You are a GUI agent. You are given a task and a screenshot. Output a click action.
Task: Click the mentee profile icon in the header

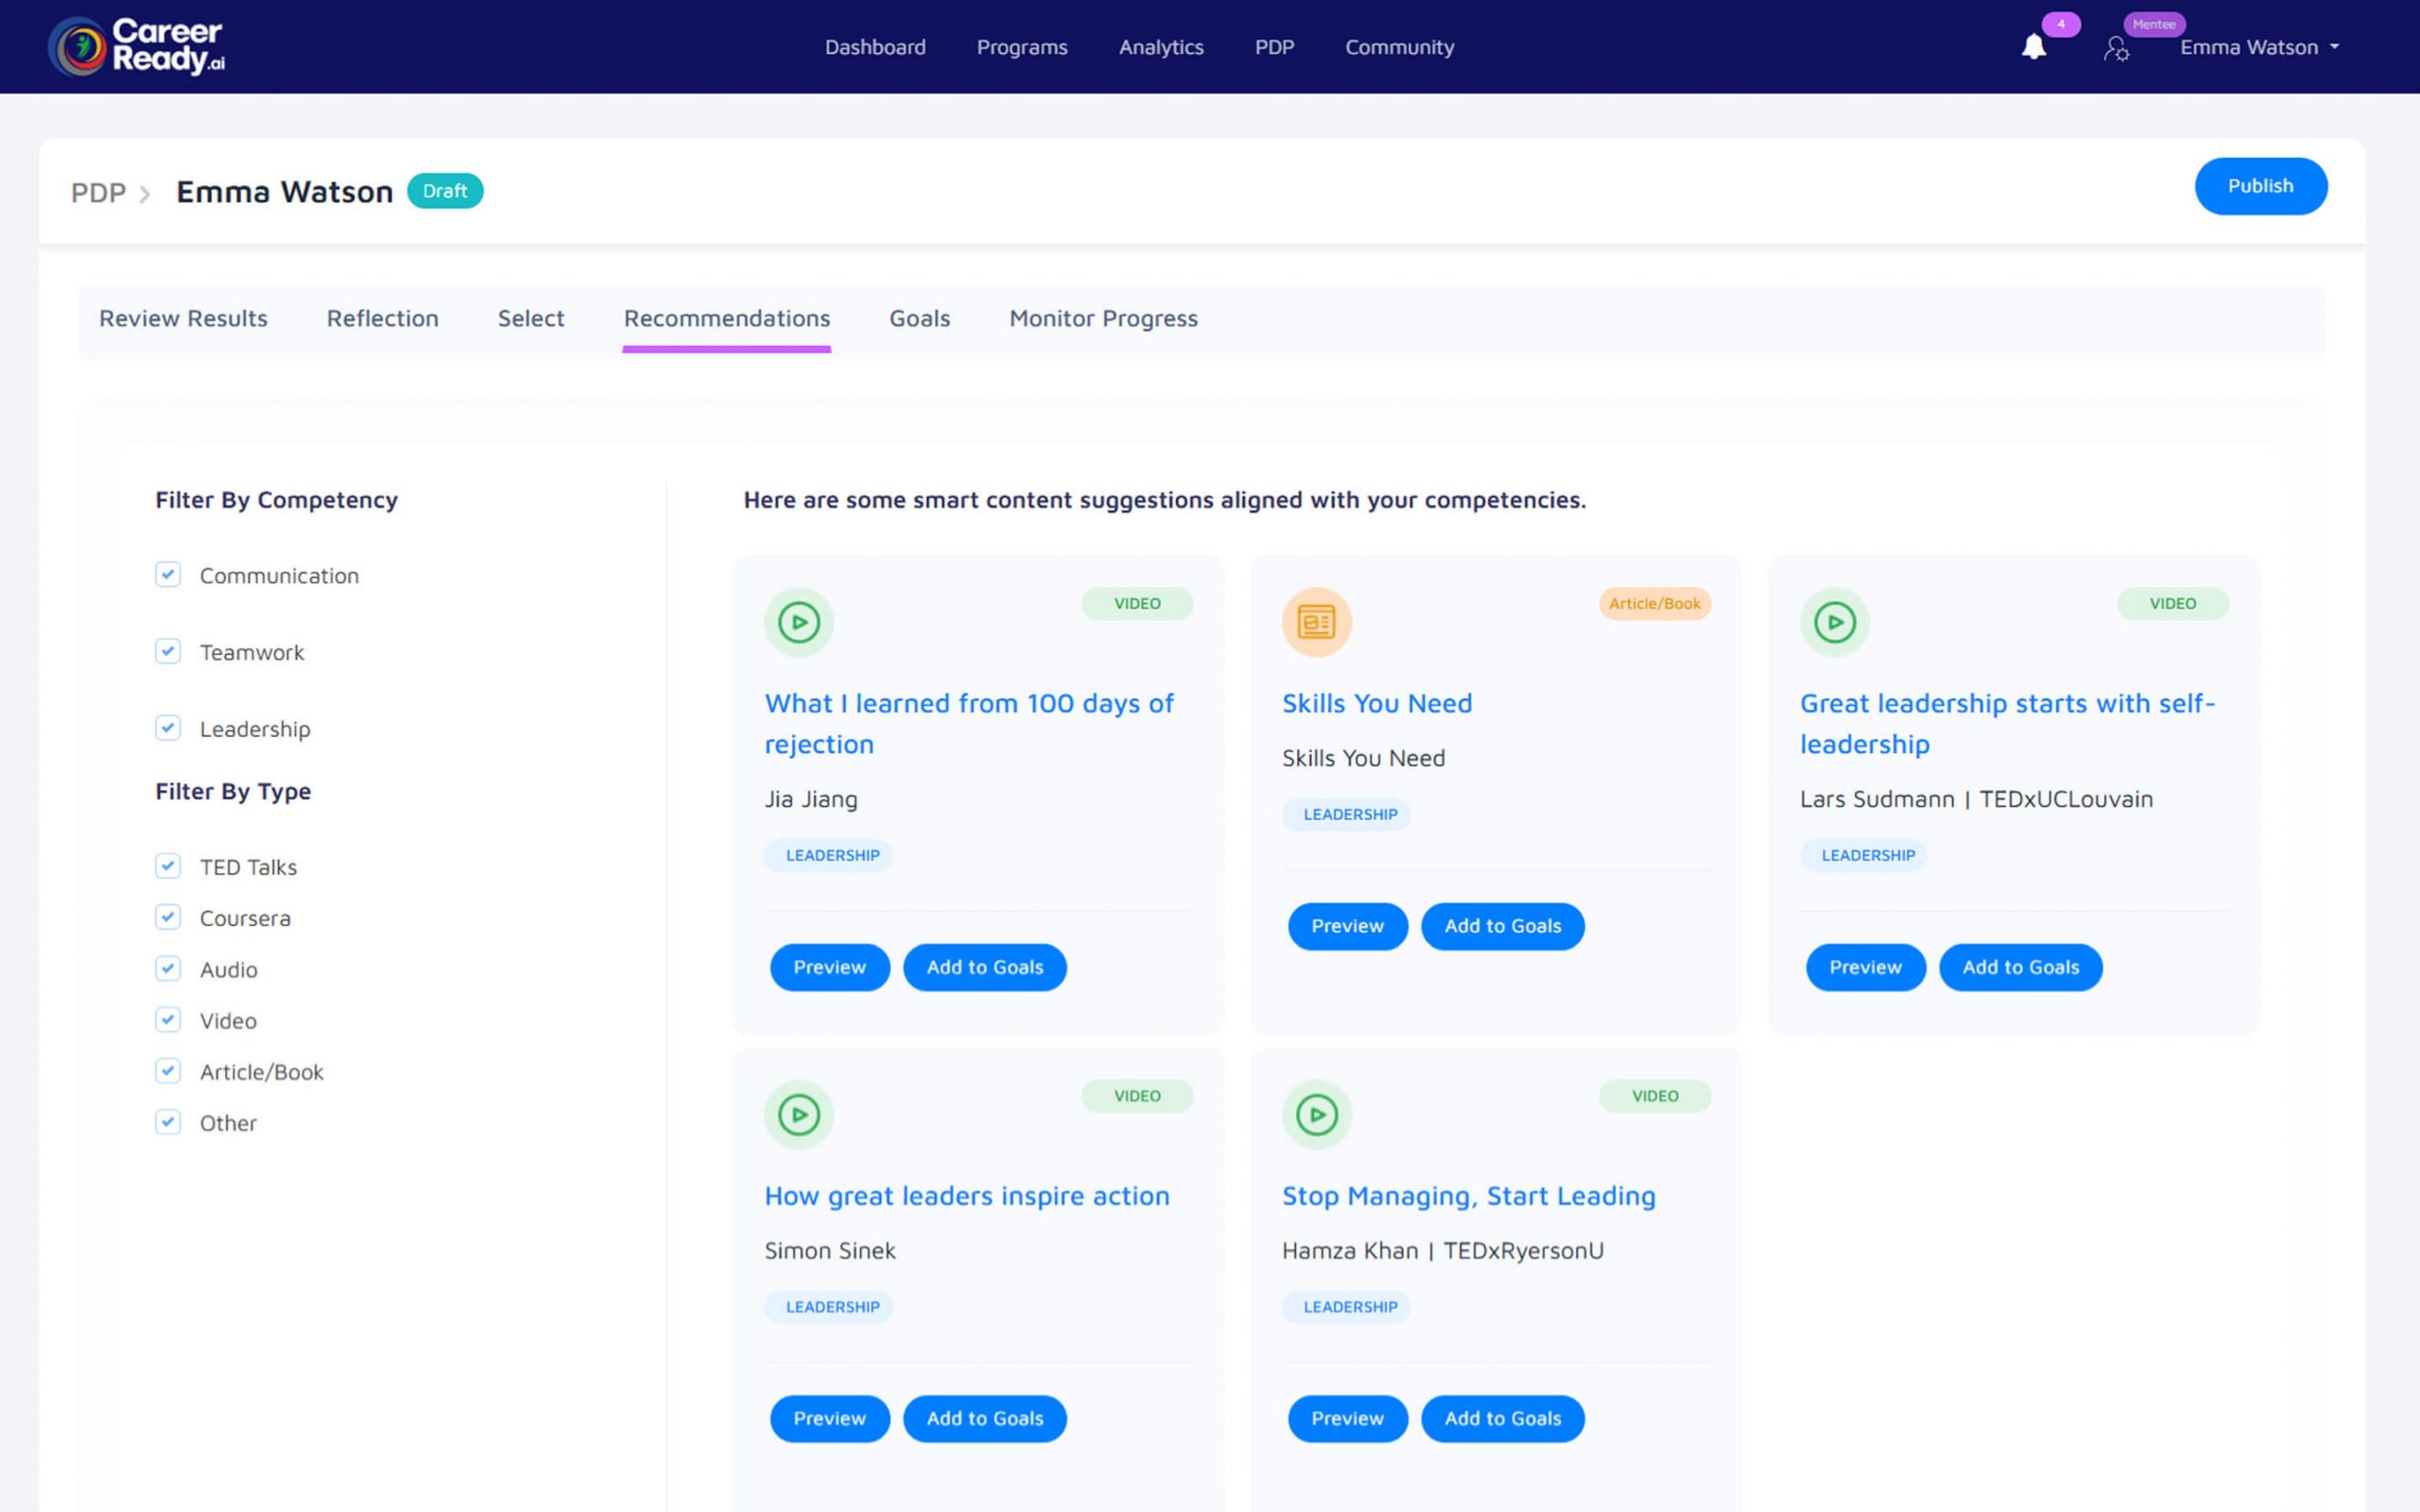(x=2118, y=46)
